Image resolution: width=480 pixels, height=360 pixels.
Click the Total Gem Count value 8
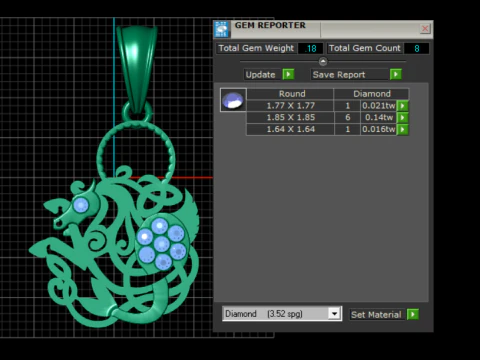click(416, 48)
